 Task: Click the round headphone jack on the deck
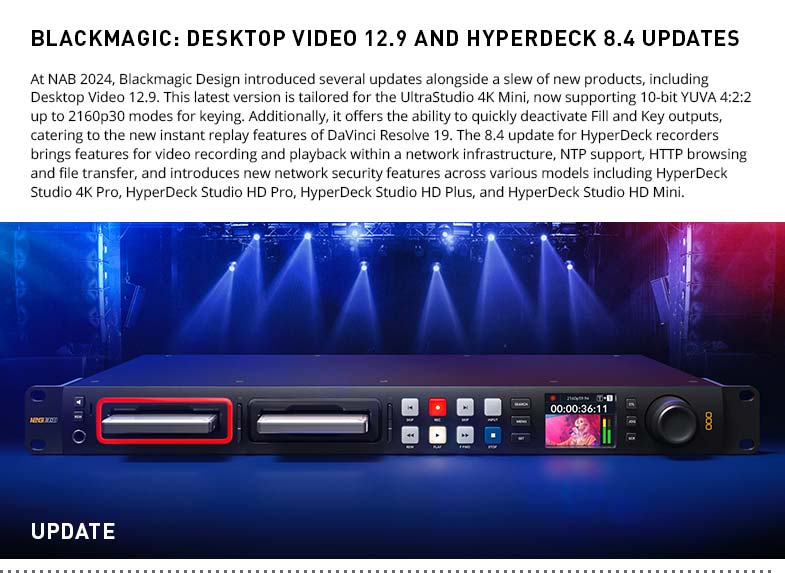(79, 436)
